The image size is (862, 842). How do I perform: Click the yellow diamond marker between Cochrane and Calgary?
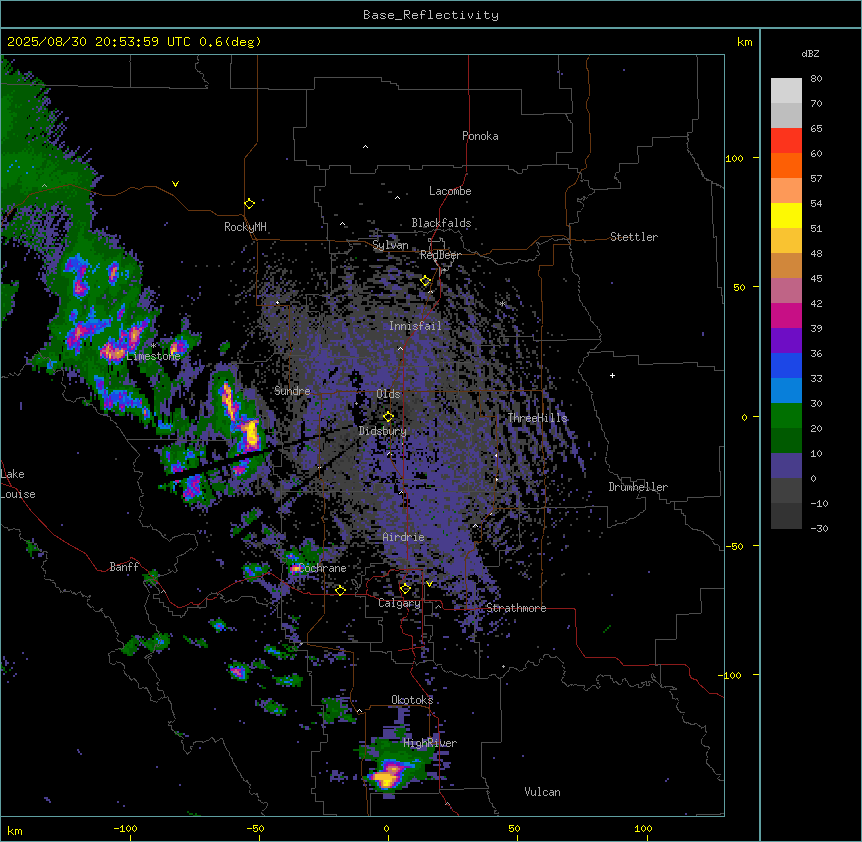coord(340,590)
